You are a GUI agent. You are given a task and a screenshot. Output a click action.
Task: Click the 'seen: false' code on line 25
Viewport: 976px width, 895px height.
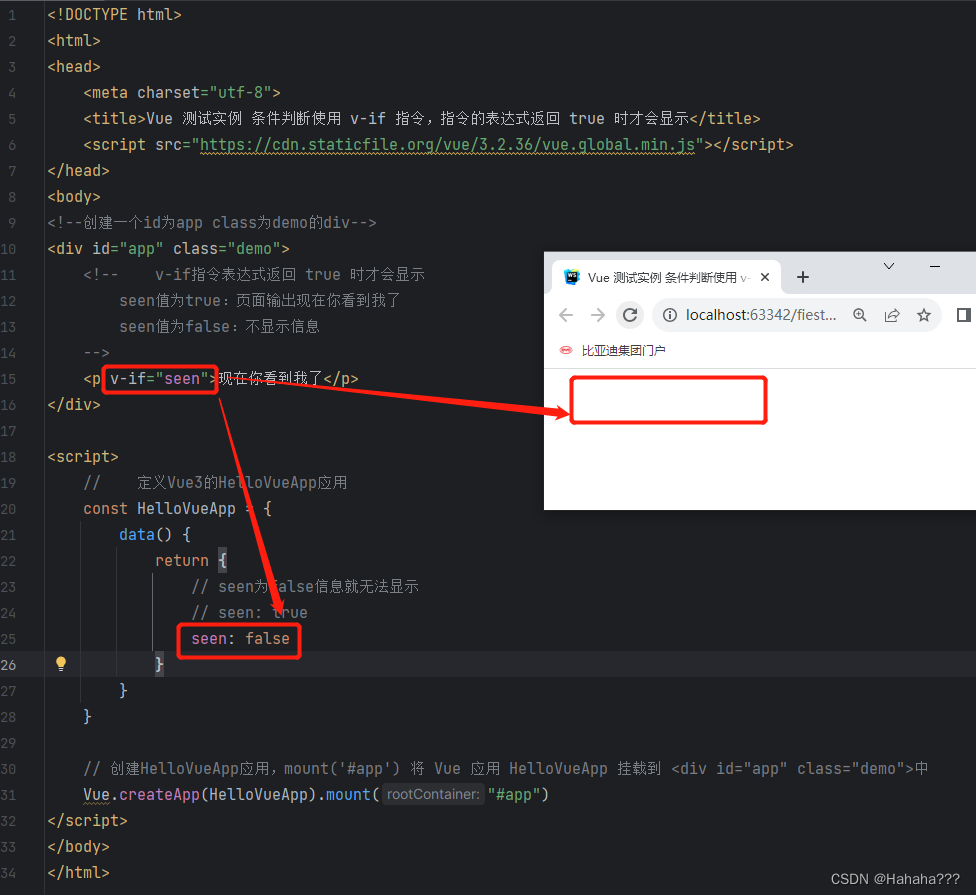point(240,639)
